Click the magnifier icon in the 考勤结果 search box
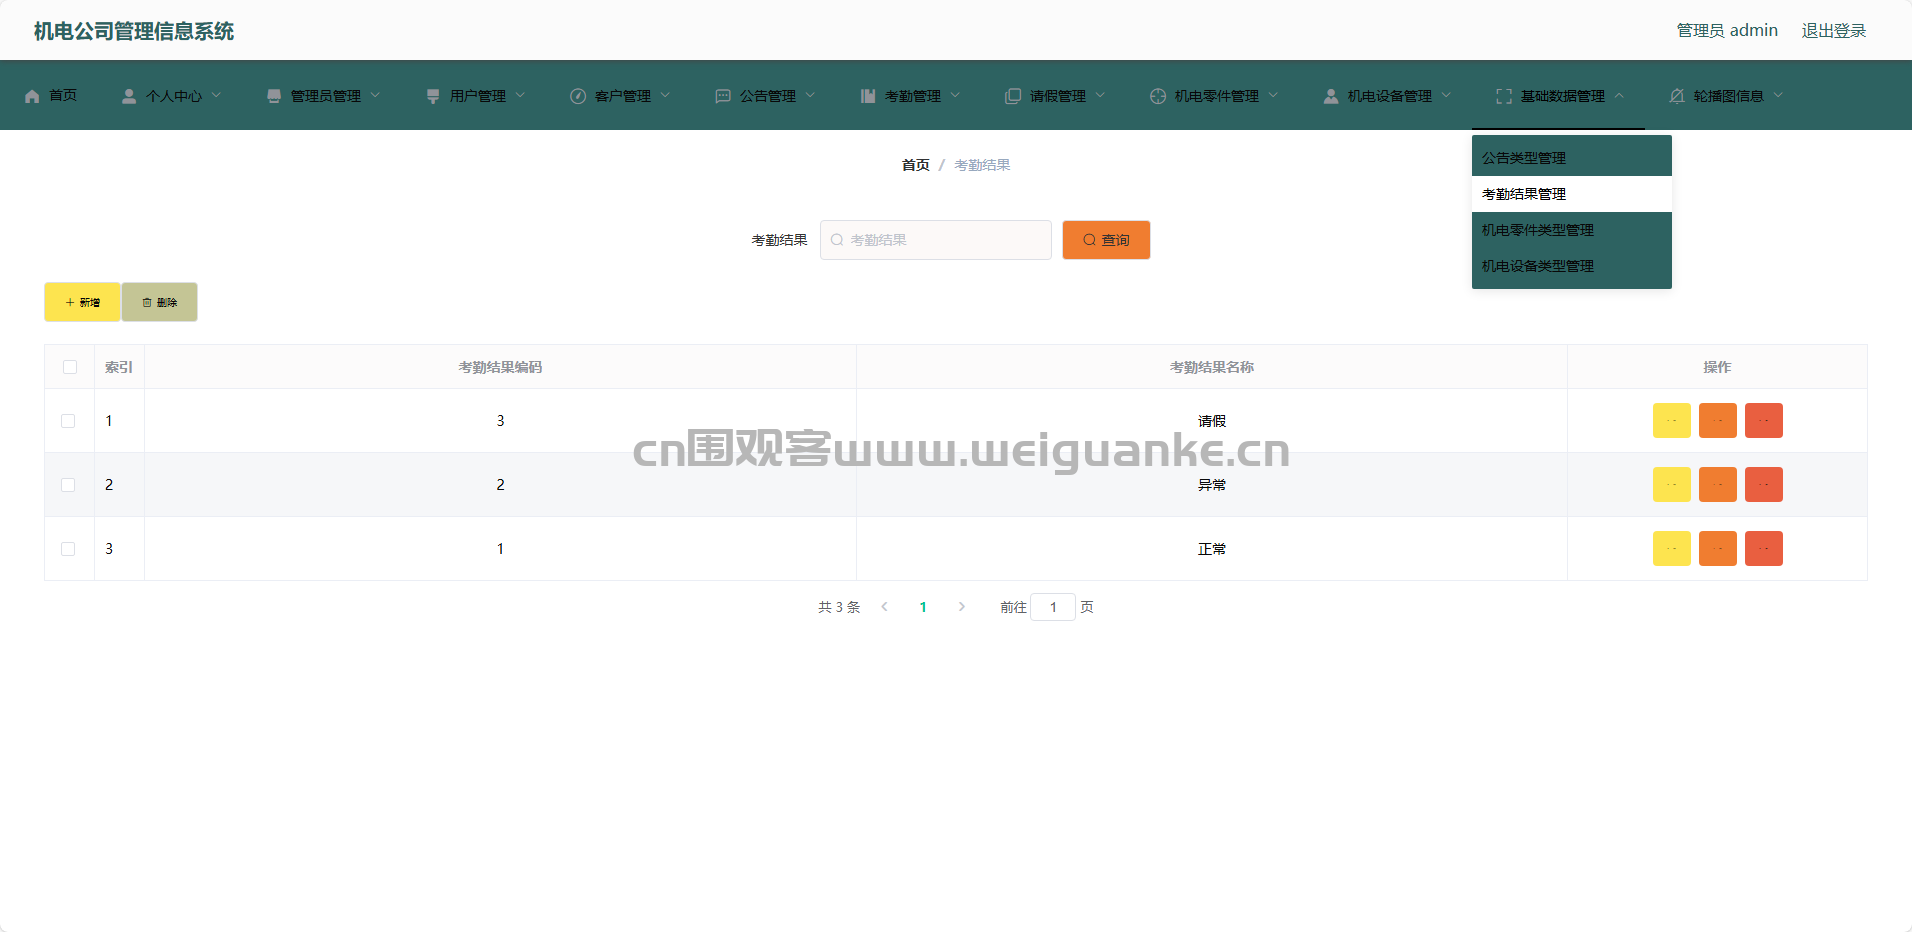Screen dimensions: 1912x932 click(x=837, y=240)
